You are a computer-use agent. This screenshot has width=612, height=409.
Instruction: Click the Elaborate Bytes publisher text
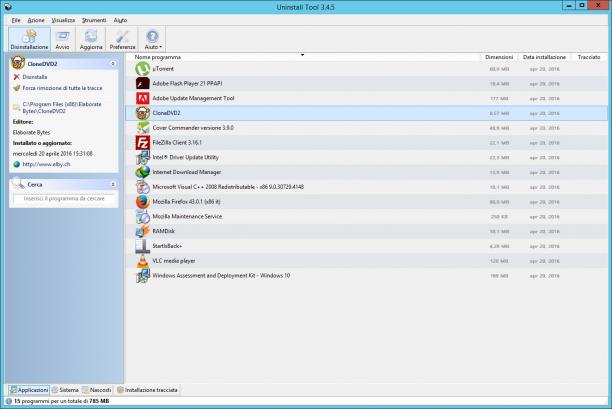[31, 133]
